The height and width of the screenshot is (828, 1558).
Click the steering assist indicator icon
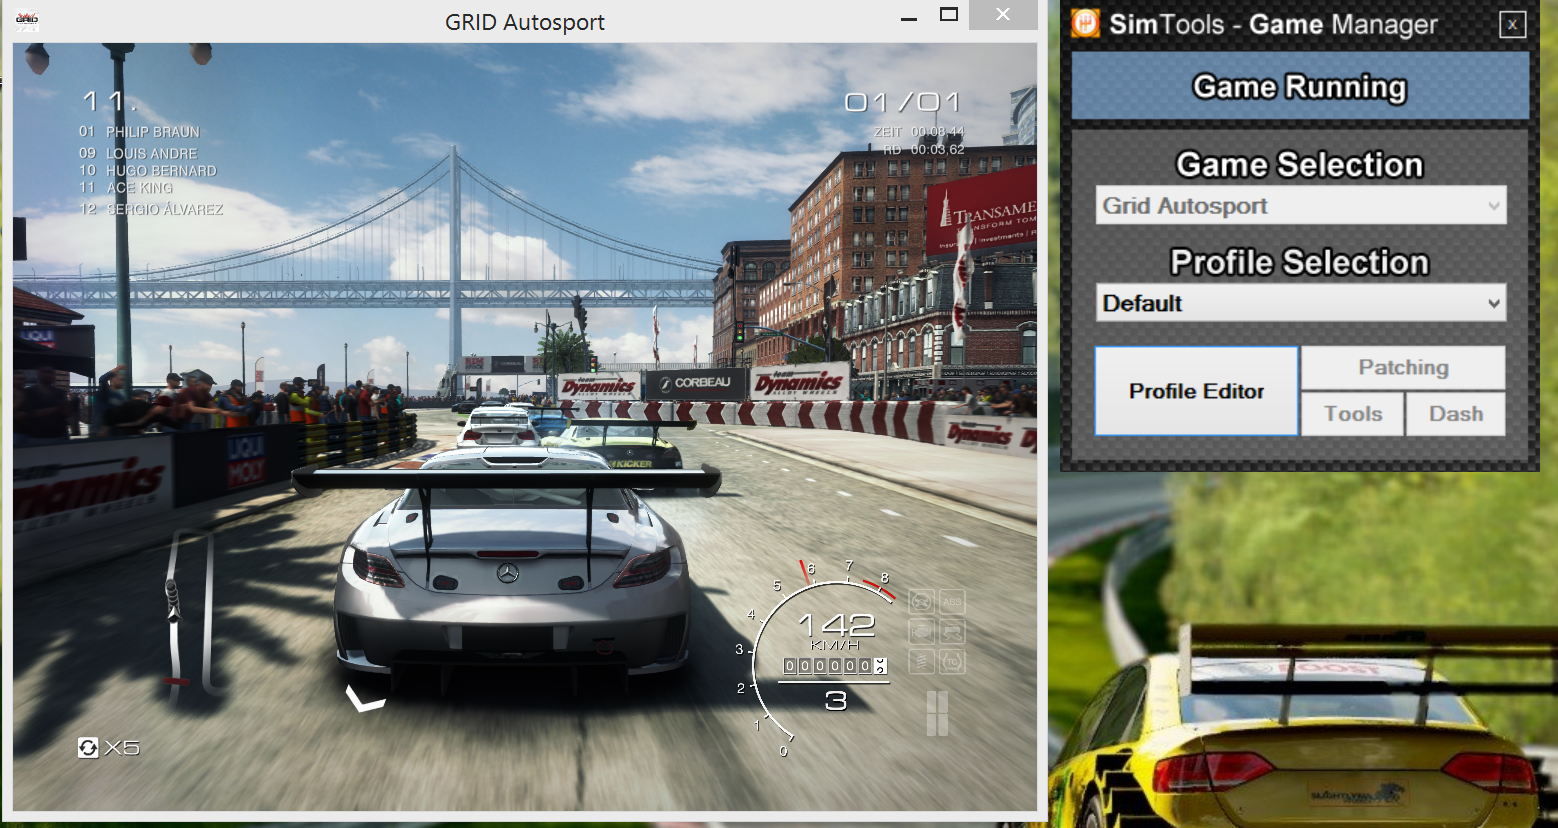point(922,602)
